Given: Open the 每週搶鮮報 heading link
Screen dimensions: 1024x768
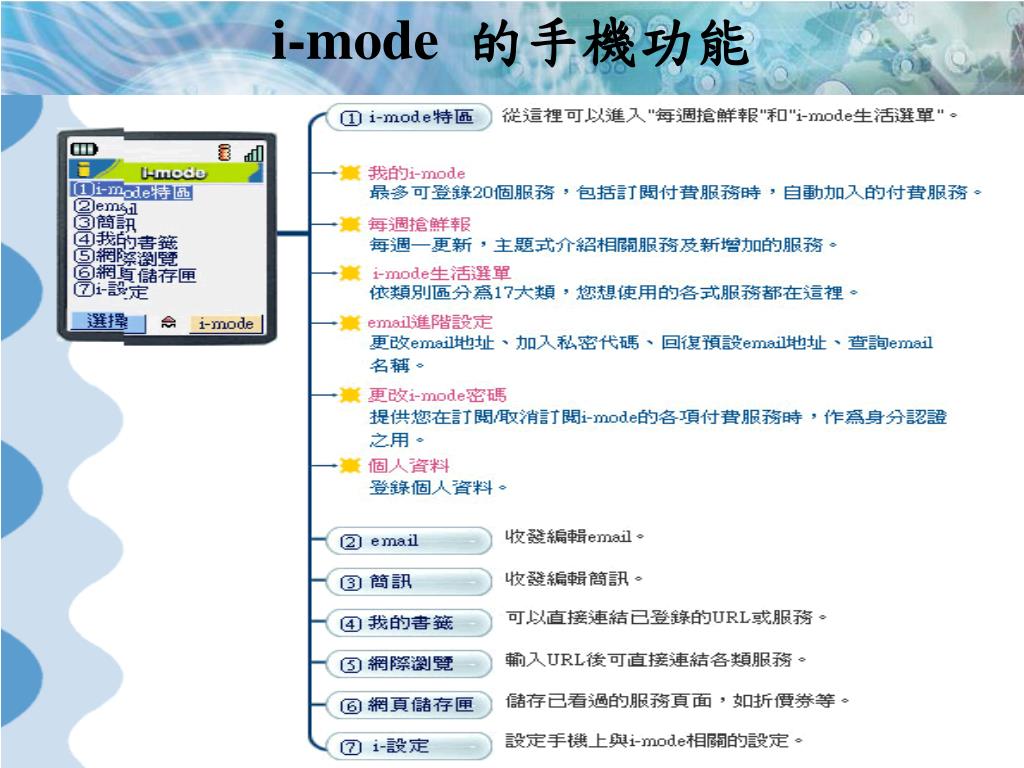Looking at the screenshot, I should 419,224.
